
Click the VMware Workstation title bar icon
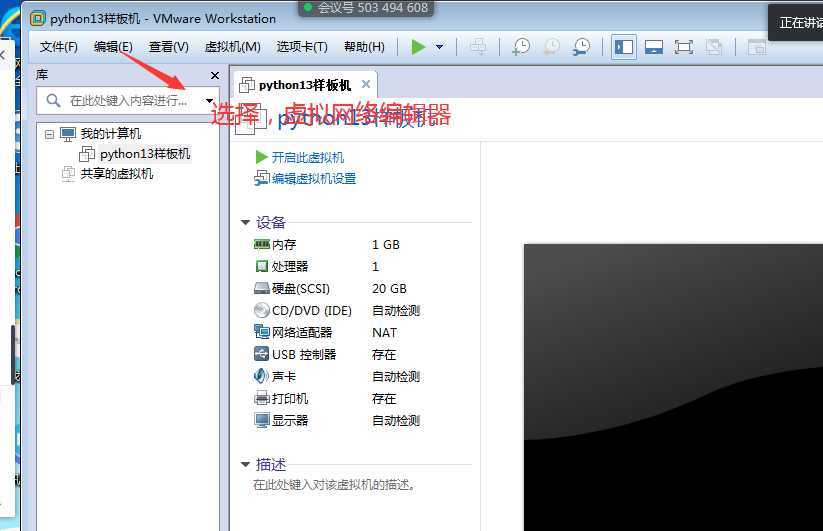(x=38, y=19)
